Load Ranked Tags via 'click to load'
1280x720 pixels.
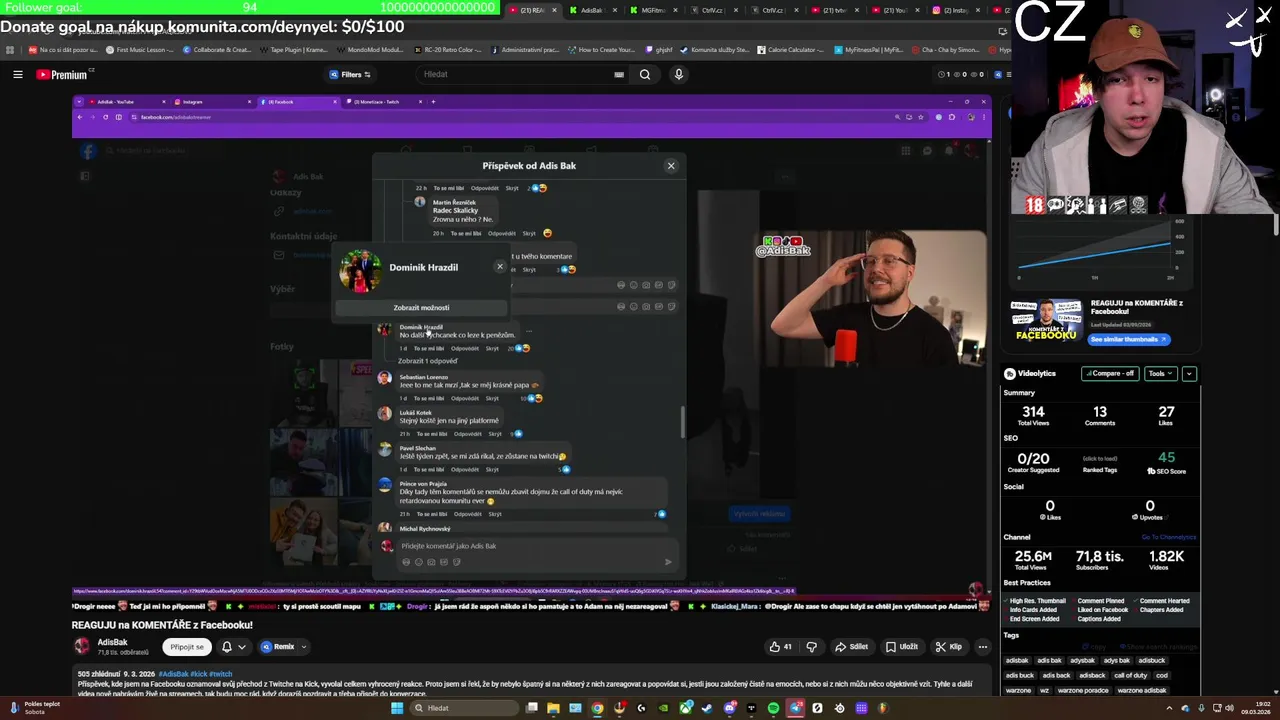click(x=1099, y=459)
